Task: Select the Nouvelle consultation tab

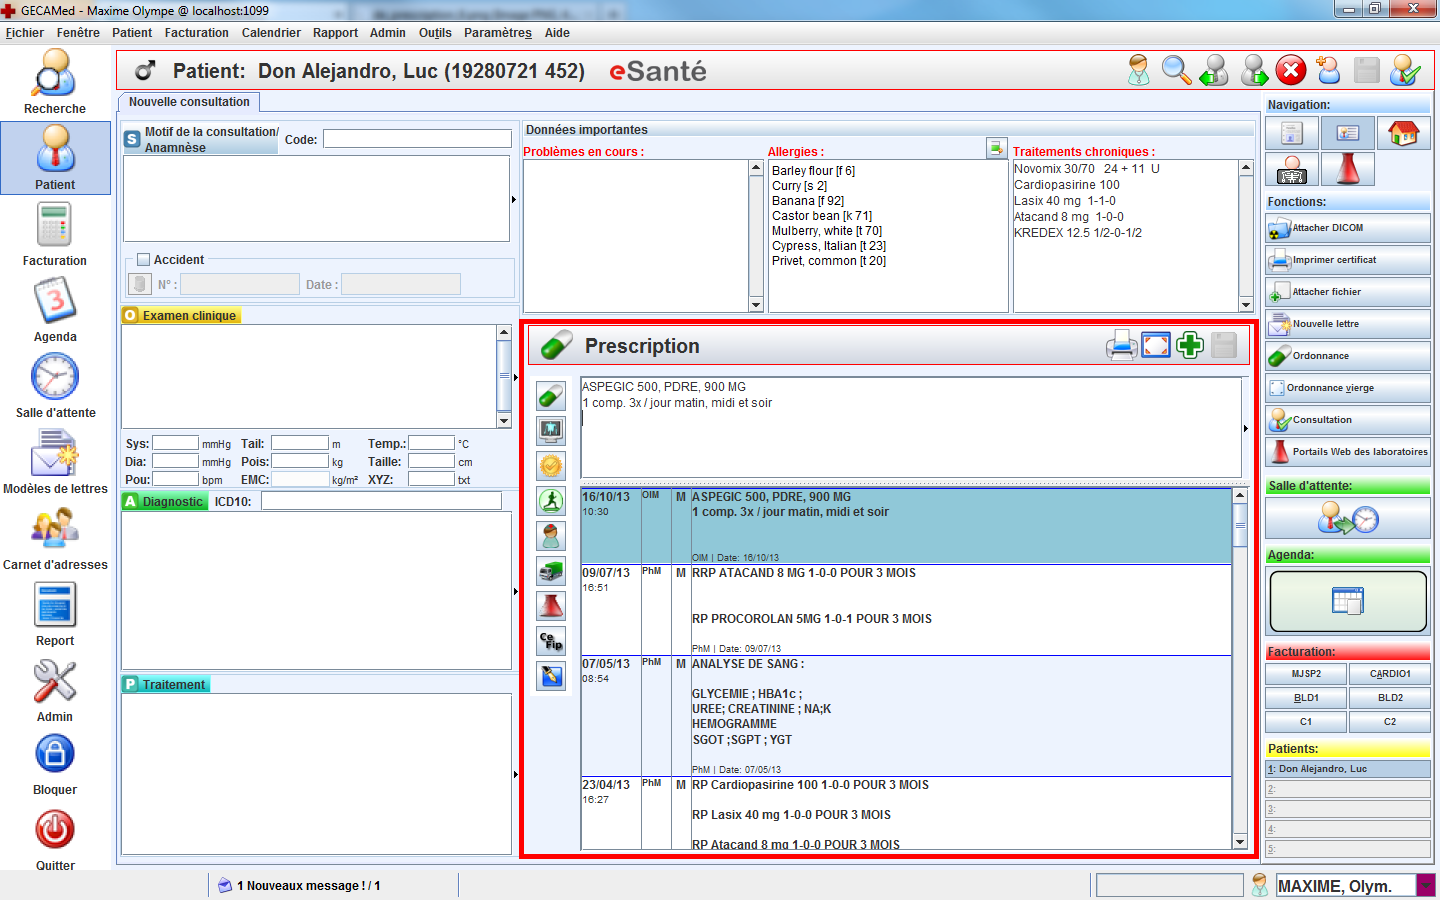Action: 189,102
